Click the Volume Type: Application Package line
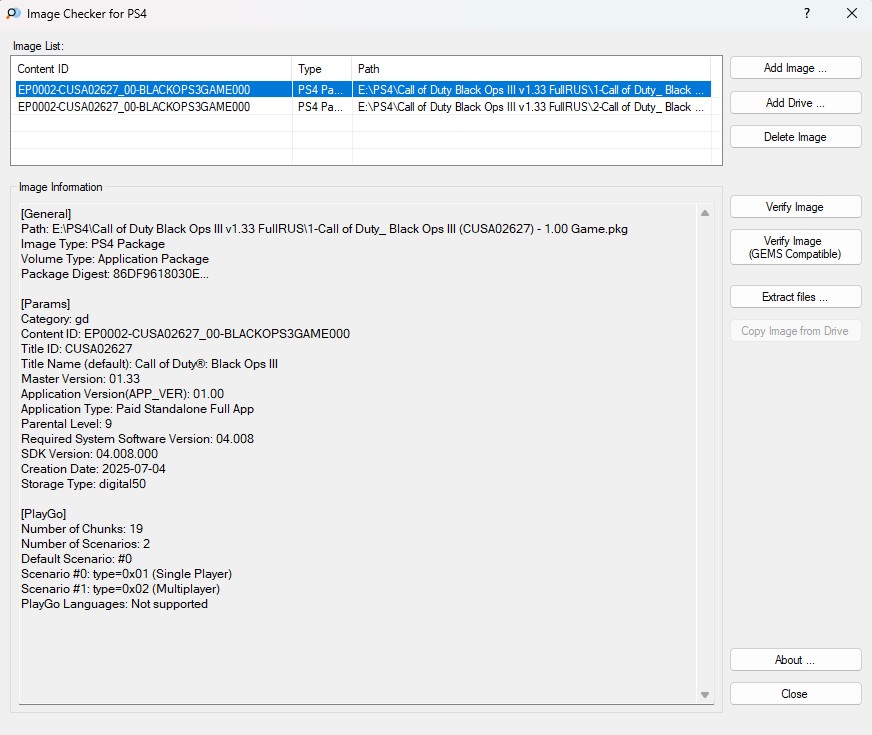872x735 pixels. click(x=115, y=259)
